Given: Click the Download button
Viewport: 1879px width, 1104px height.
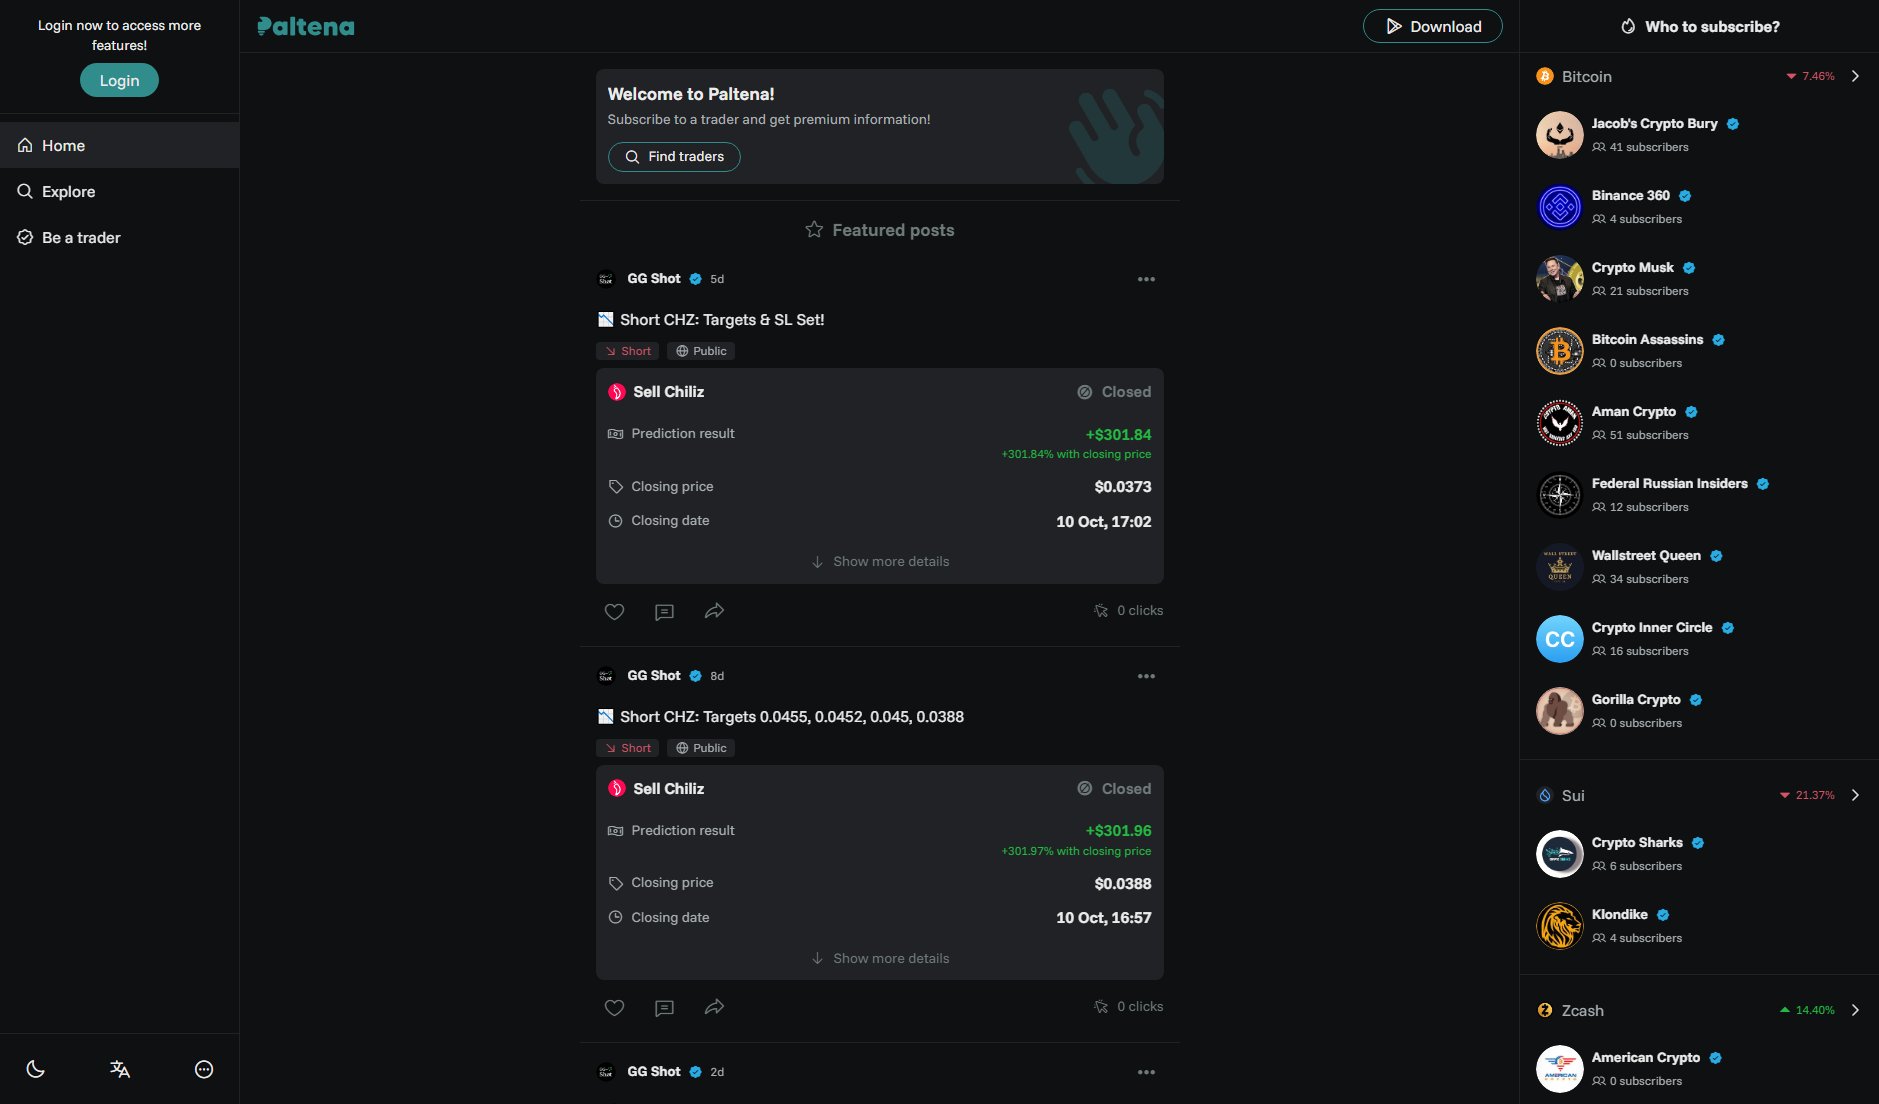Looking at the screenshot, I should pyautogui.click(x=1432, y=26).
